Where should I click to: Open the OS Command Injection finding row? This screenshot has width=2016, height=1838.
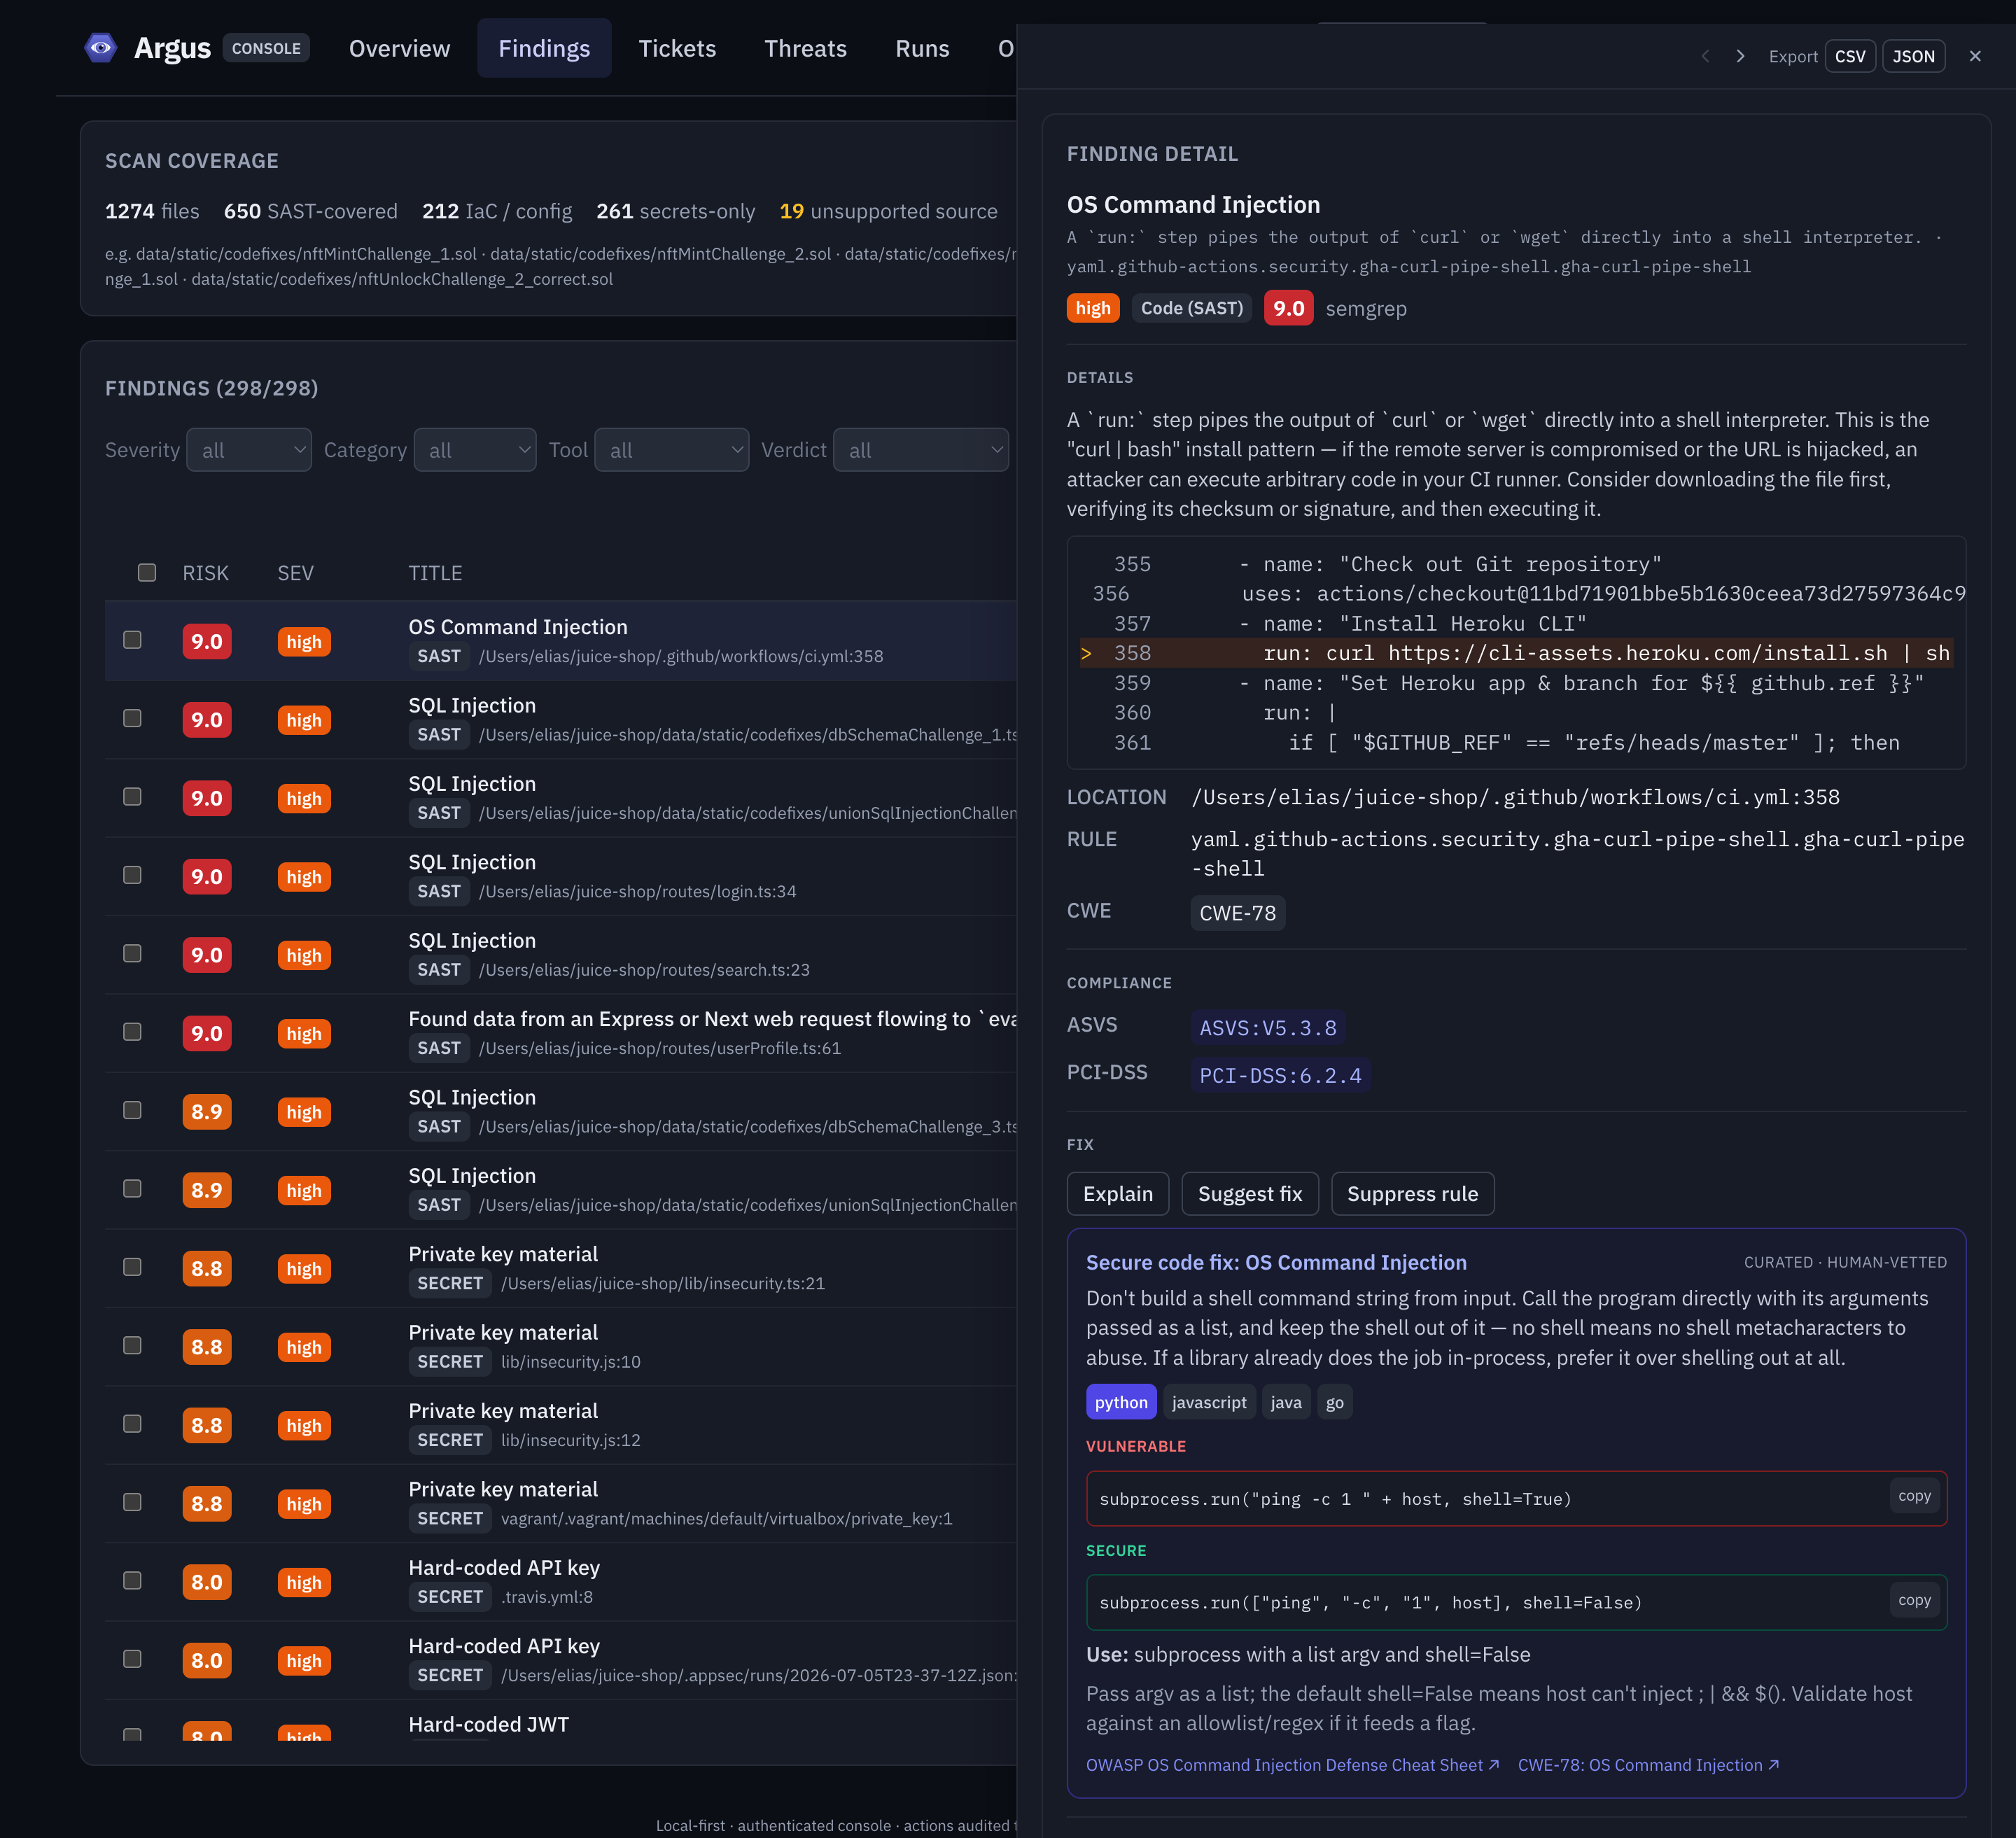(560, 641)
